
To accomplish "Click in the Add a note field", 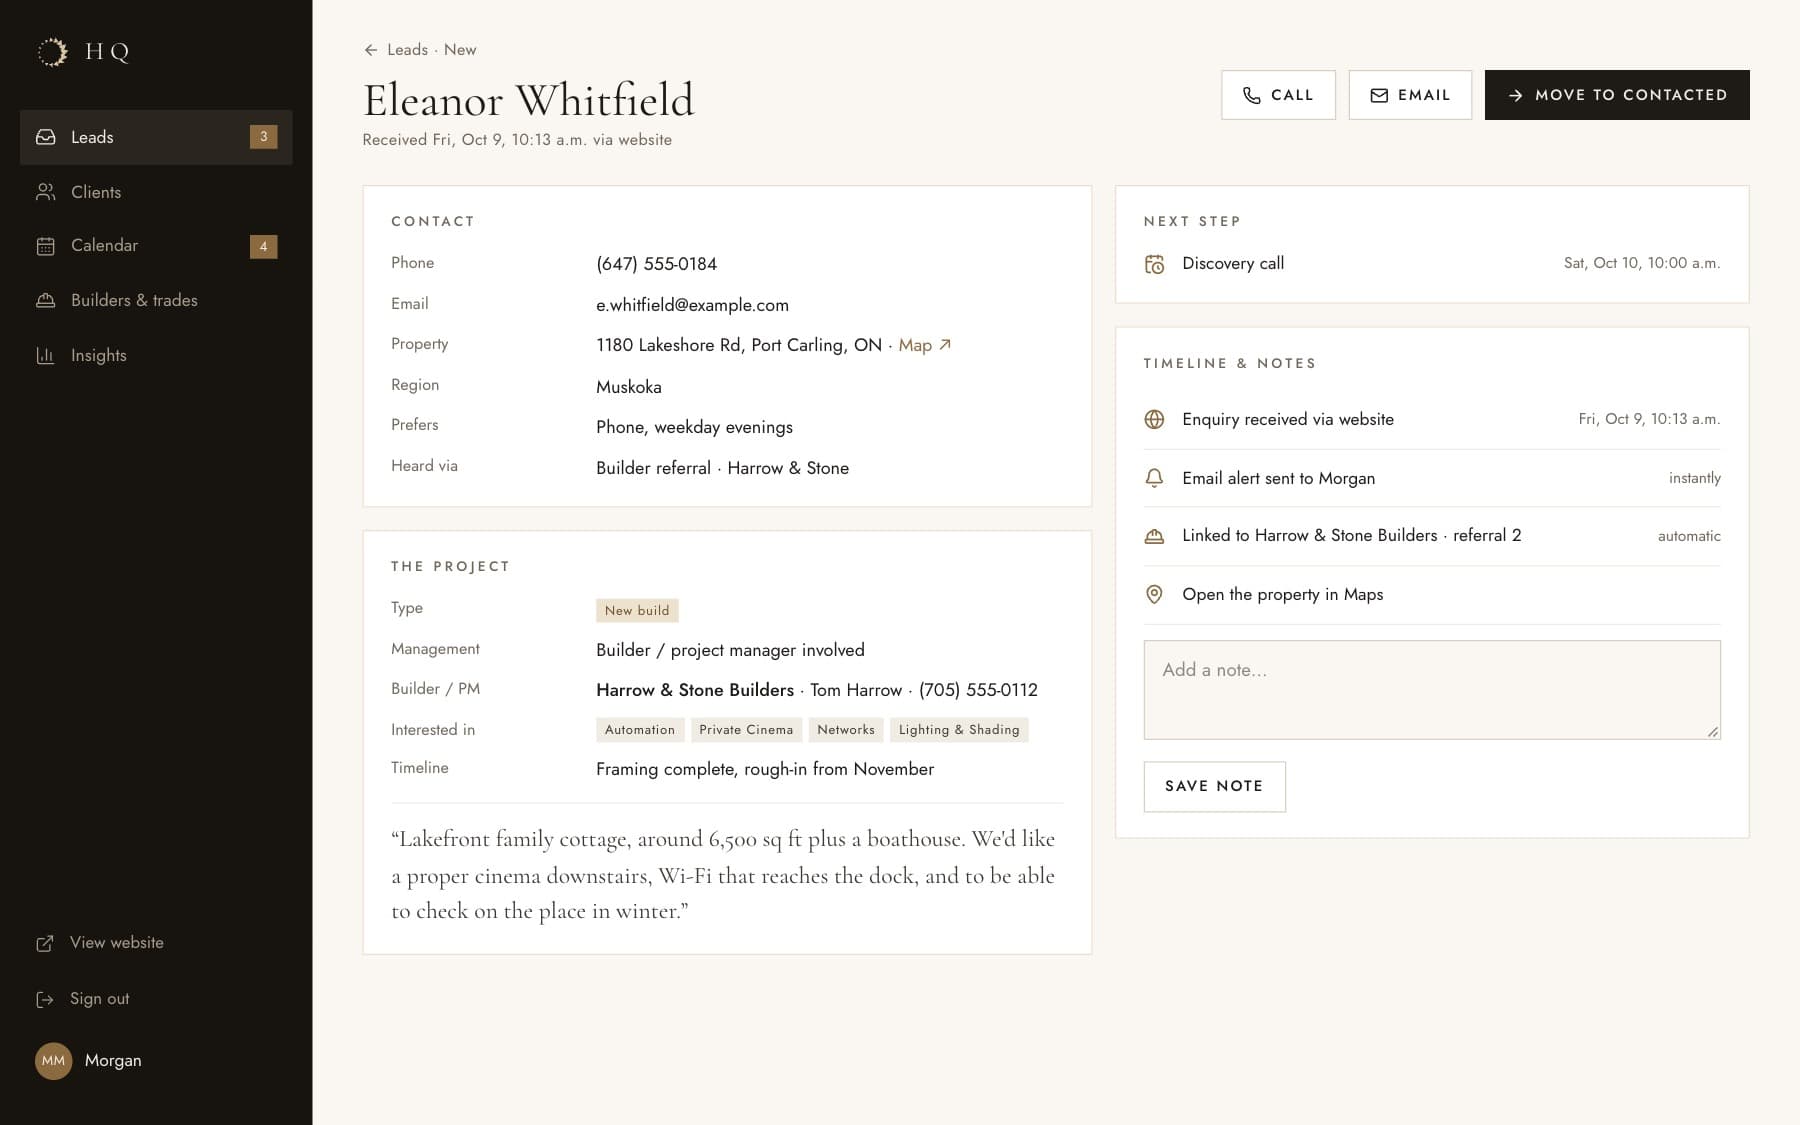I will (x=1432, y=690).
